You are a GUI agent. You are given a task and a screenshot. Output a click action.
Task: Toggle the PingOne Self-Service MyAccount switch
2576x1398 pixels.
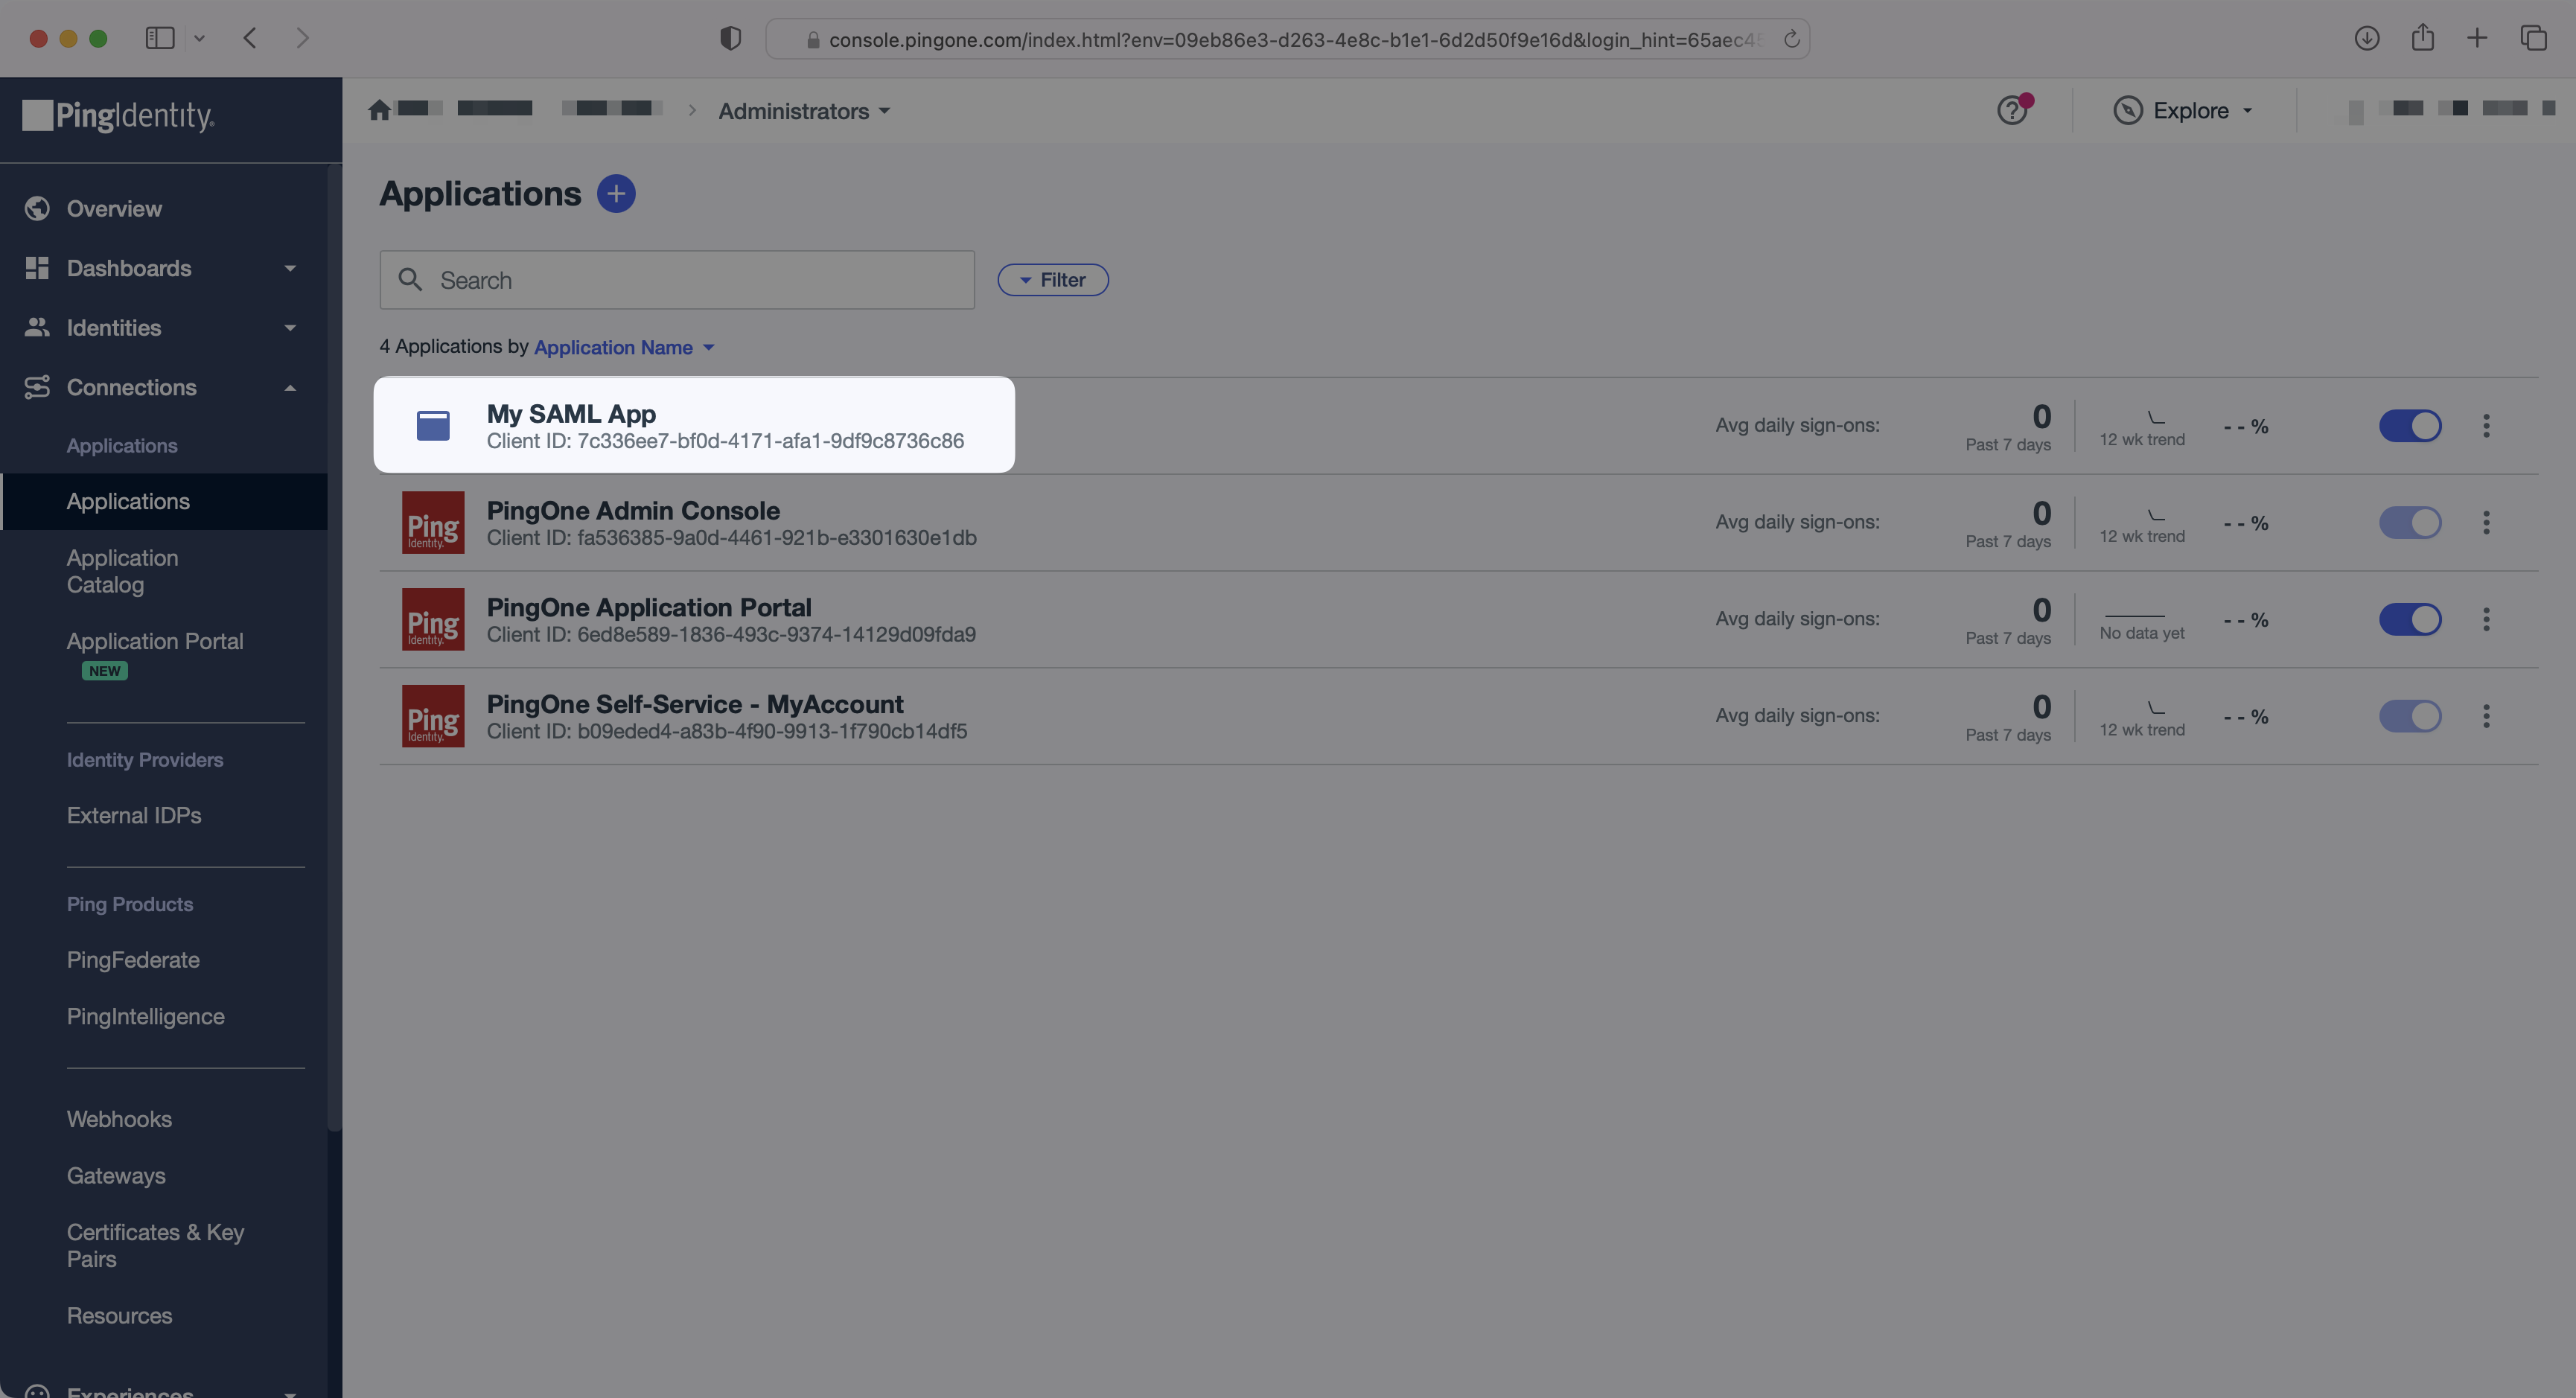pyautogui.click(x=2409, y=716)
